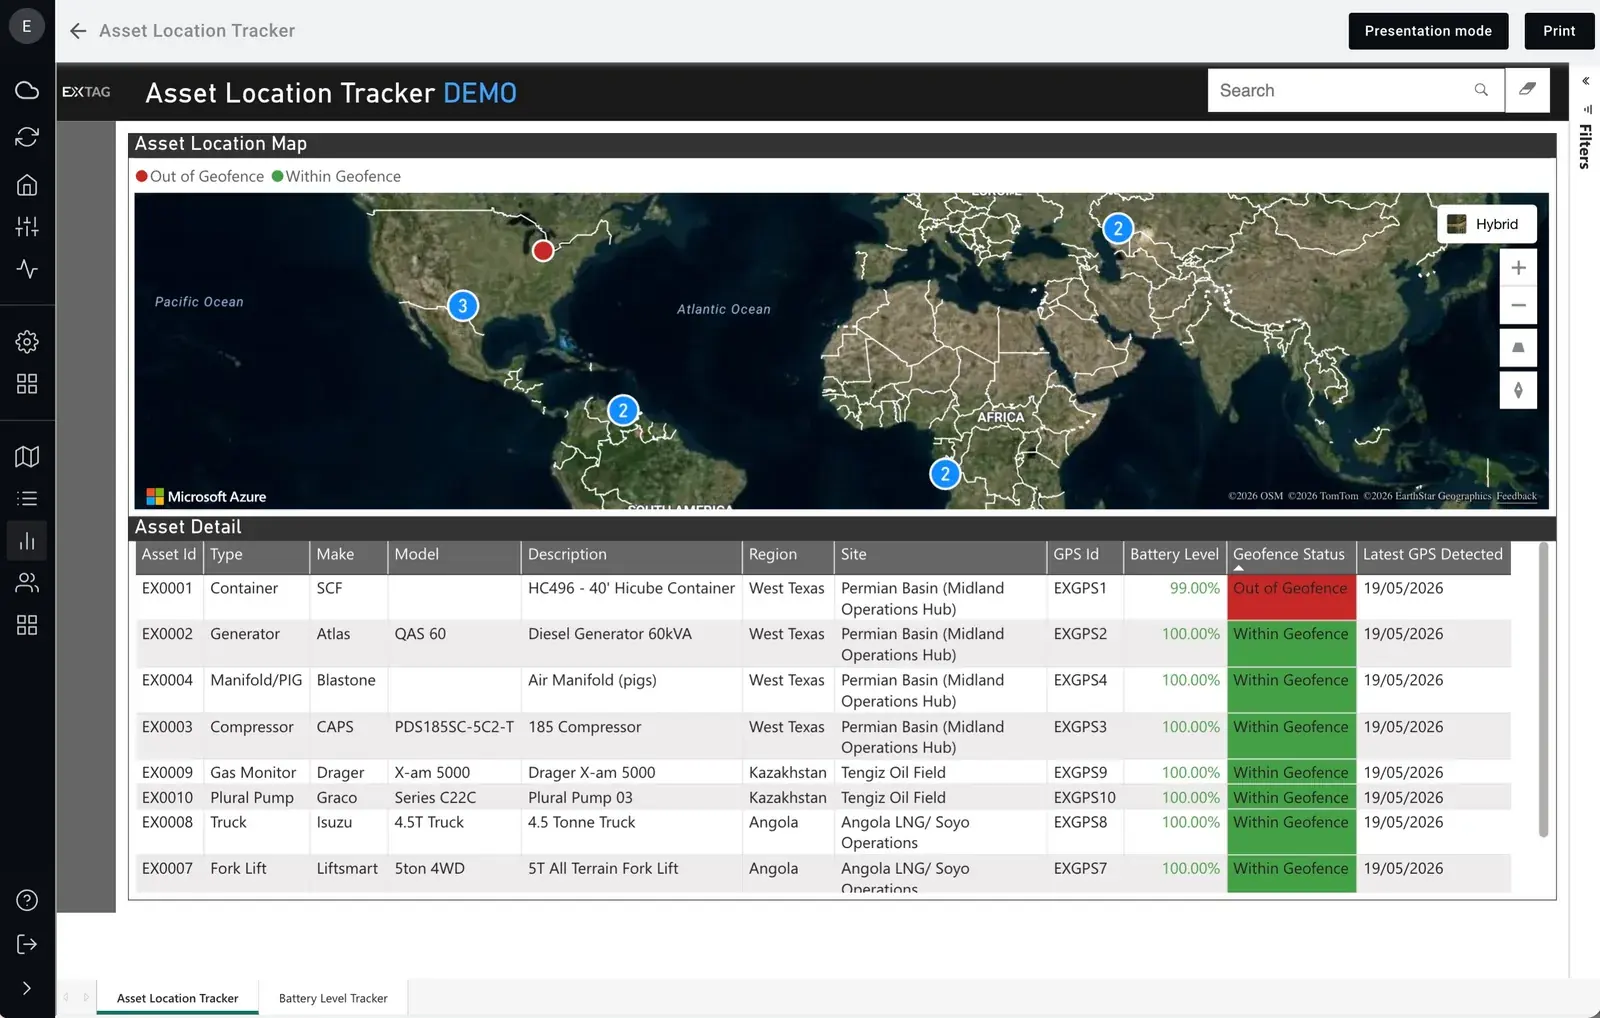Select the Within Geofence legend item

pos(337,176)
